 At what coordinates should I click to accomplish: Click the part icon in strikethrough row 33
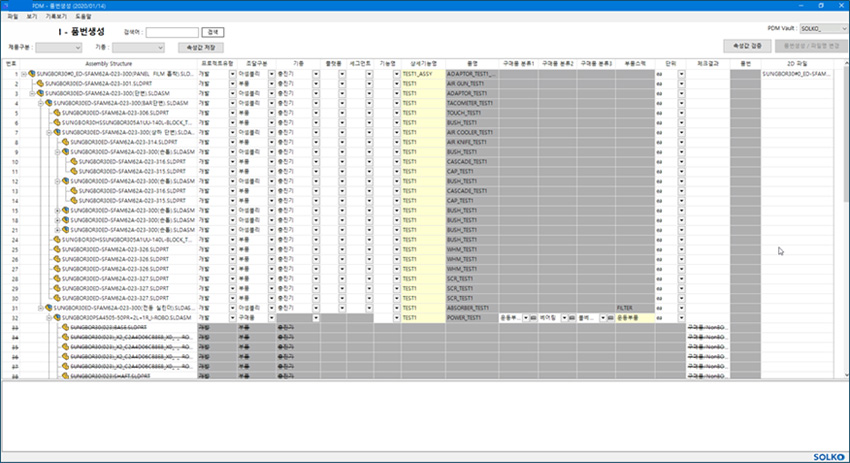pyautogui.click(x=65, y=327)
